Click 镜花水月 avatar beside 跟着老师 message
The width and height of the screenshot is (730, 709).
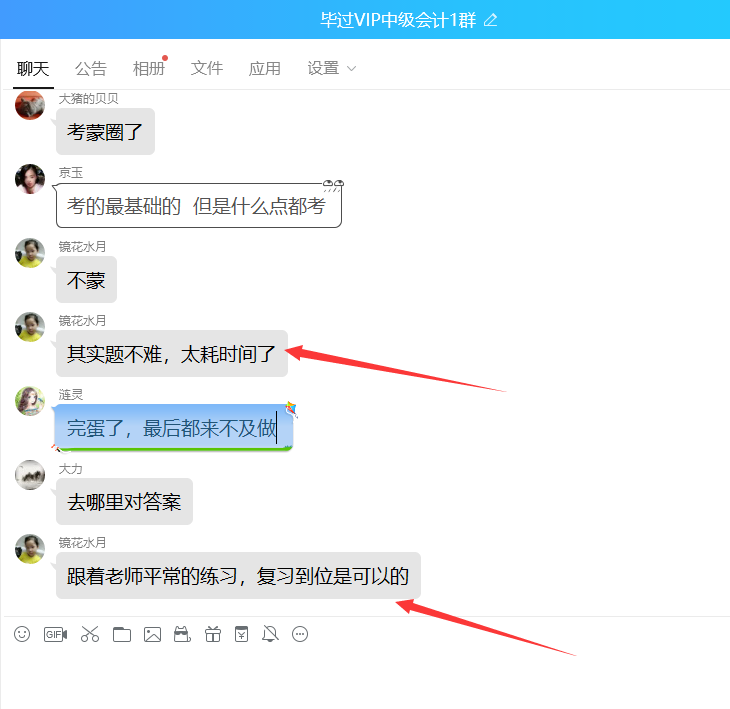30,549
